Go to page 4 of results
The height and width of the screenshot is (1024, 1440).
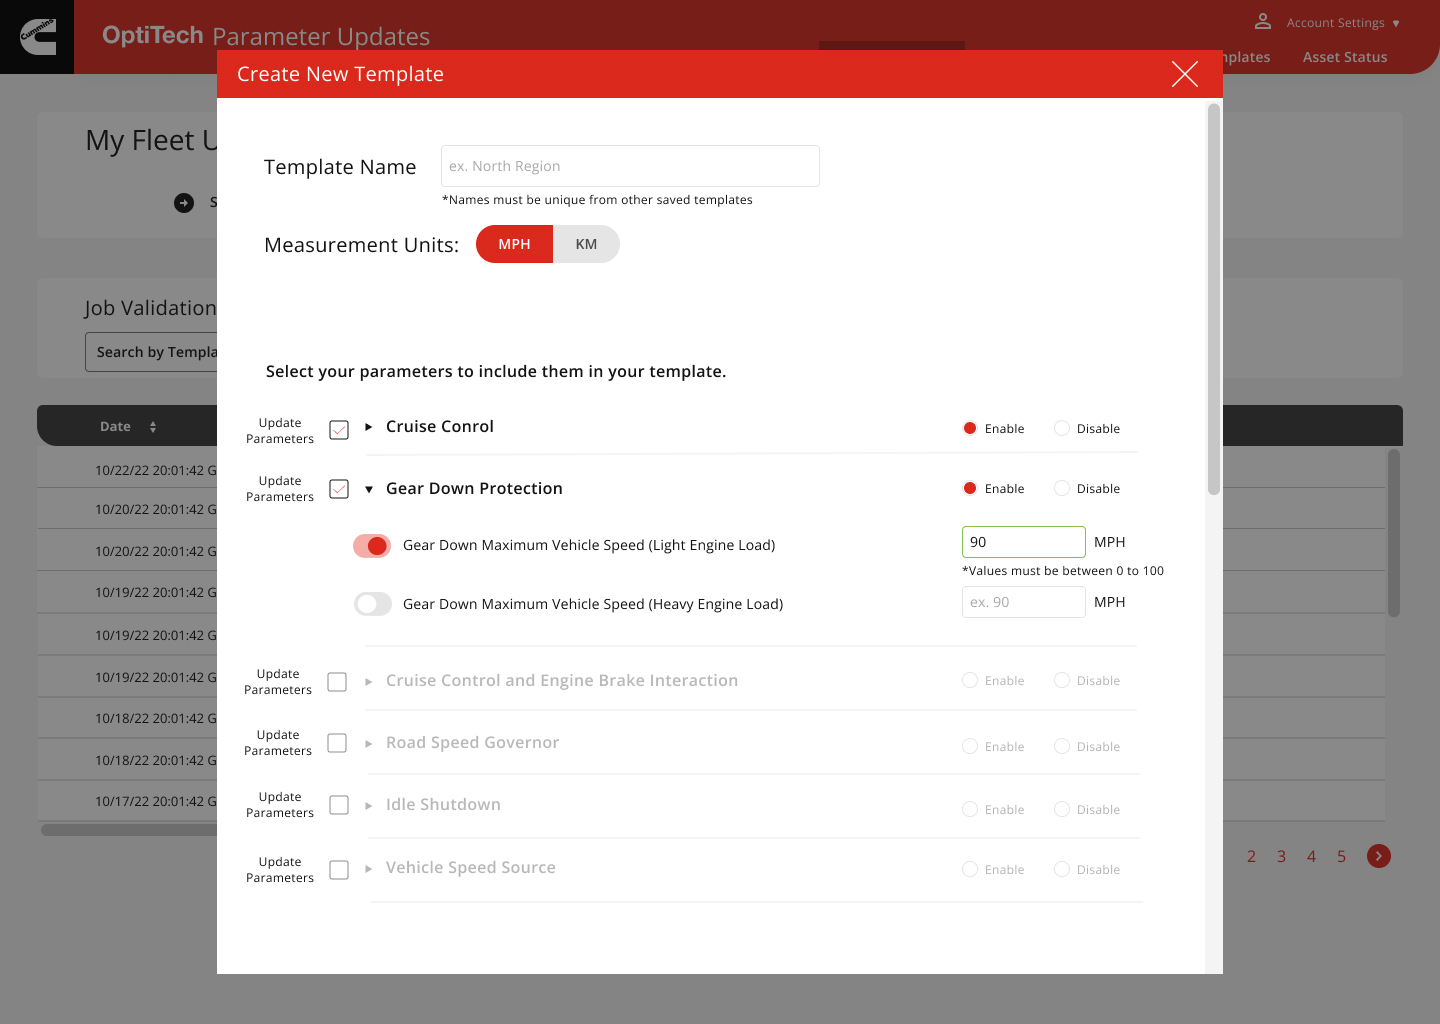click(x=1311, y=856)
